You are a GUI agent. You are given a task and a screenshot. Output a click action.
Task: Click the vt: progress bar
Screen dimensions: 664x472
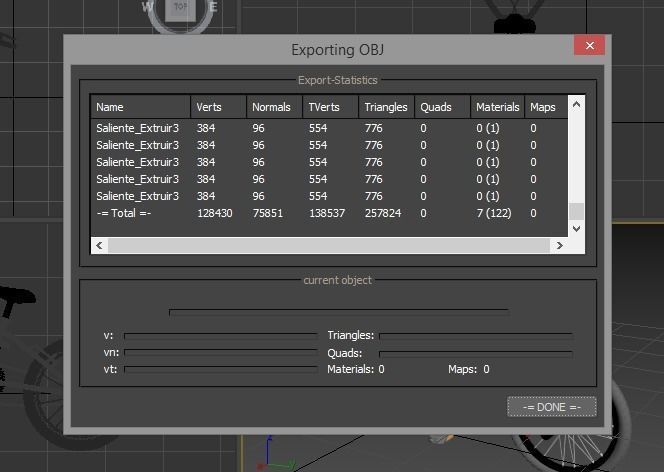point(221,369)
